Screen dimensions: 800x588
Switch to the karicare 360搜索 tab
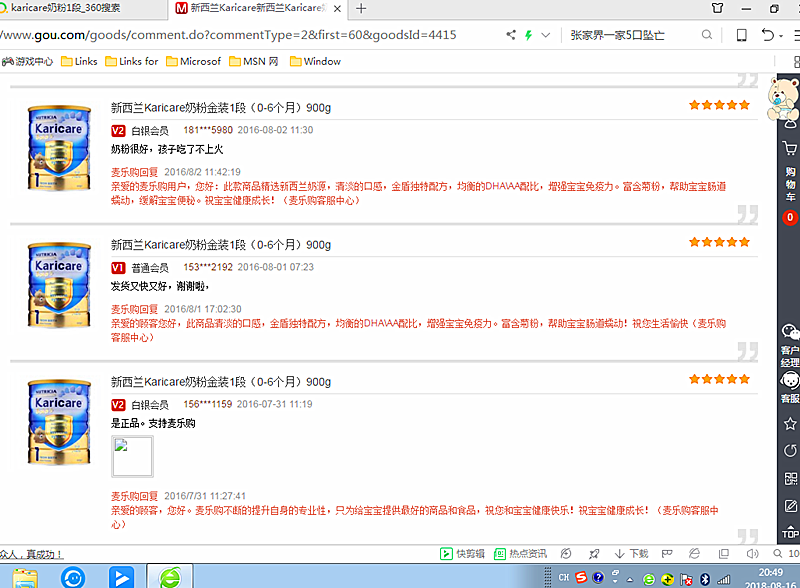click(78, 9)
